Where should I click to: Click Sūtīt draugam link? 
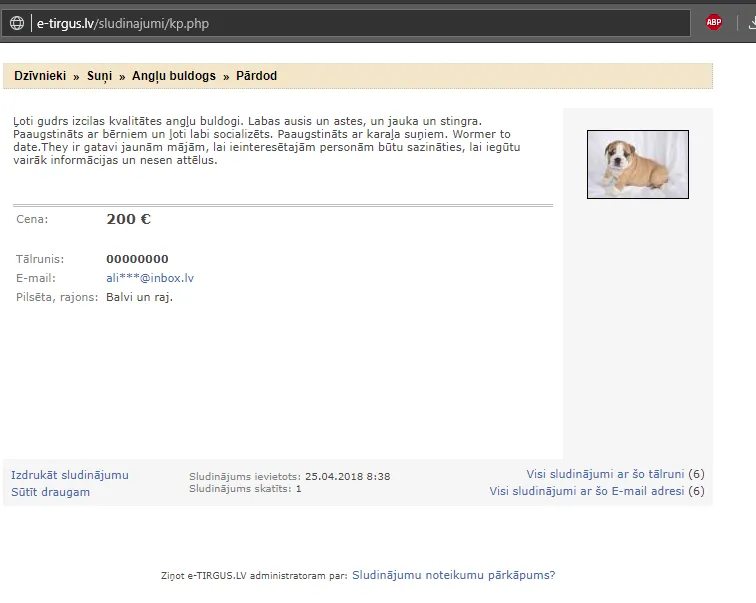(51, 492)
